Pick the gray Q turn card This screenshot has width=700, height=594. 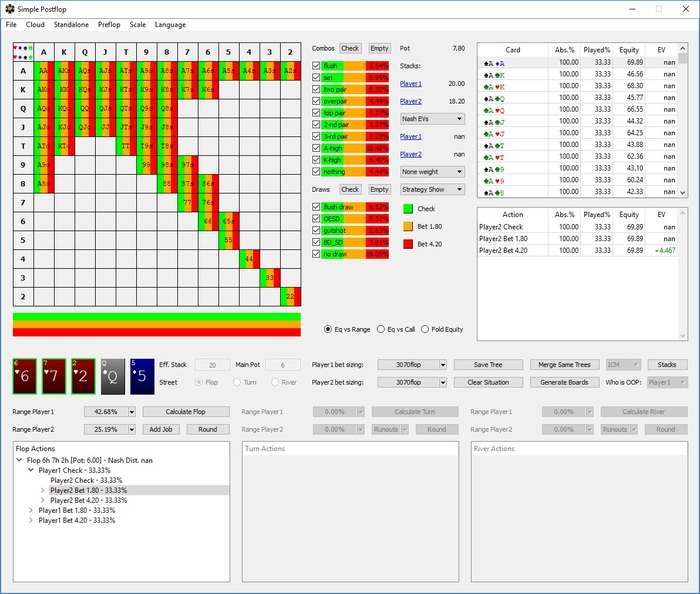tap(113, 376)
